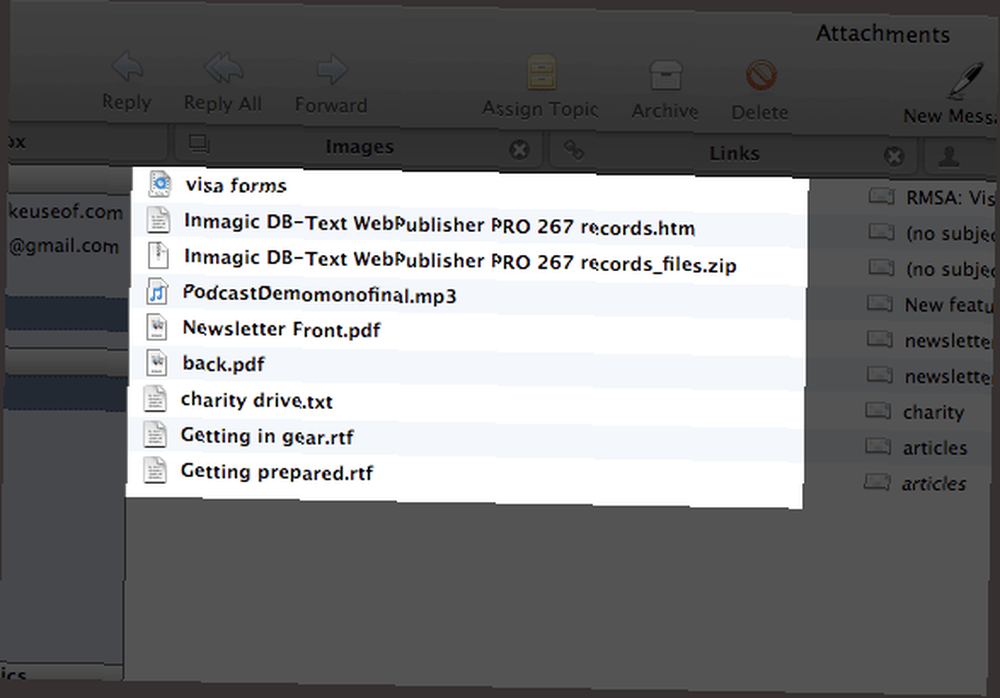This screenshot has height=698, width=1000.
Task: Click the Forward arrow icon
Action: (x=332, y=70)
